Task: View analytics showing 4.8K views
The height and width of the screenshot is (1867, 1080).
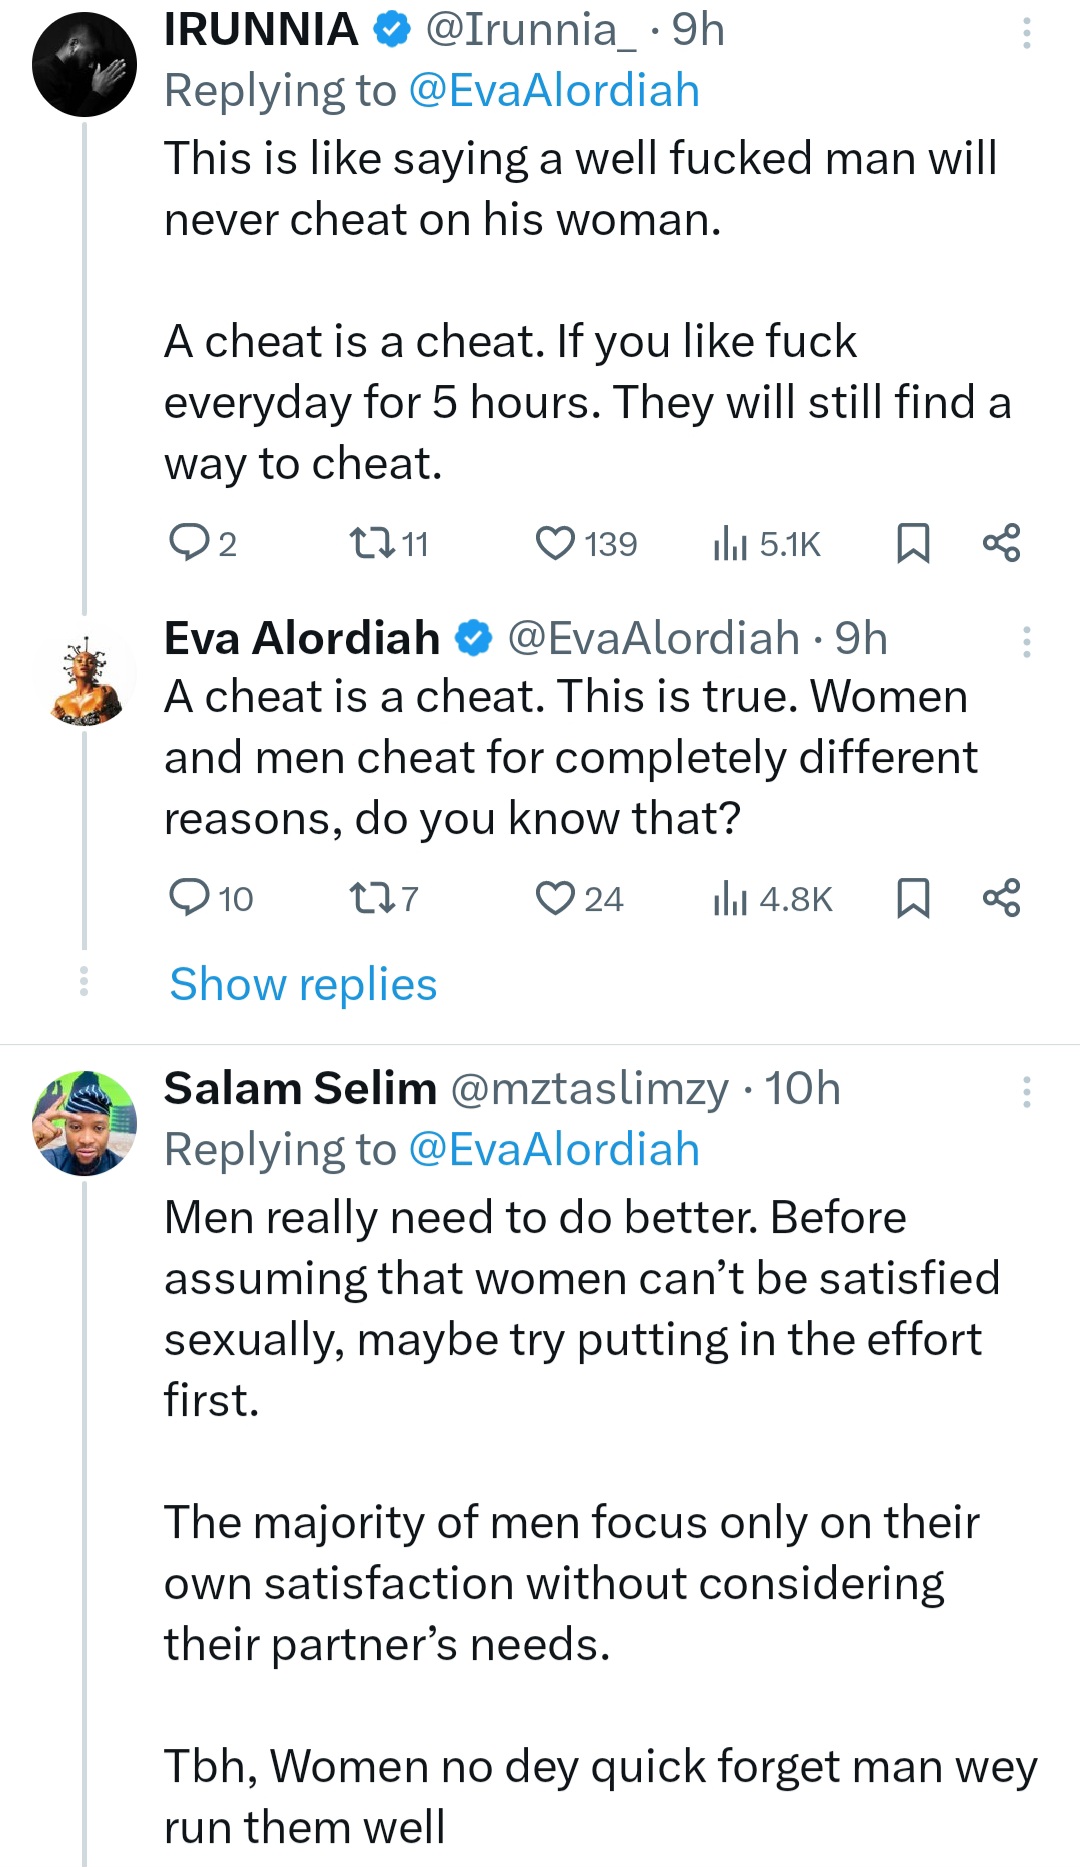Action: tap(731, 899)
